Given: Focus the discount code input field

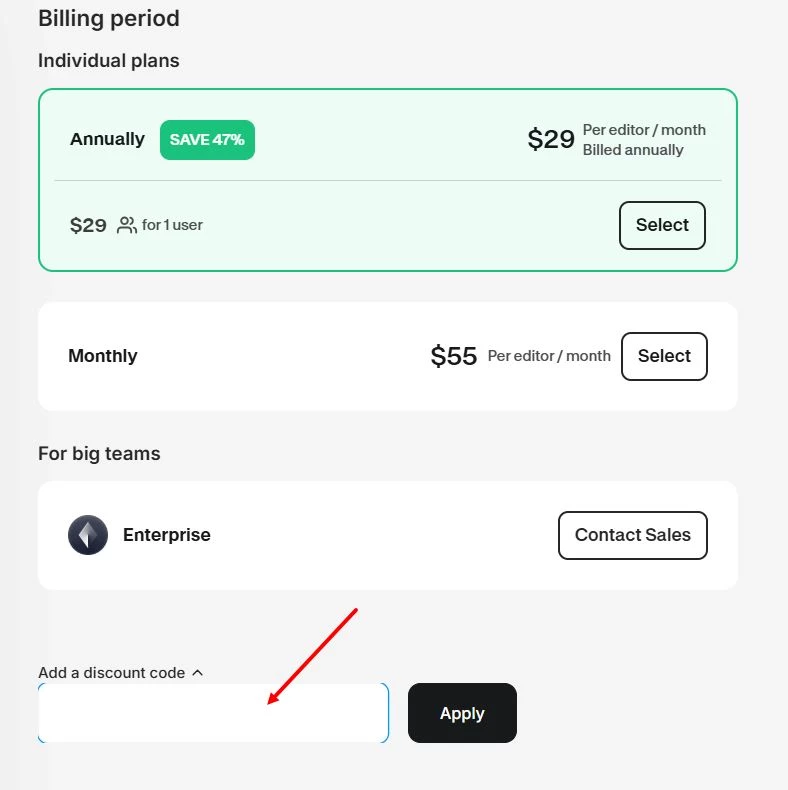Looking at the screenshot, I should [x=213, y=713].
